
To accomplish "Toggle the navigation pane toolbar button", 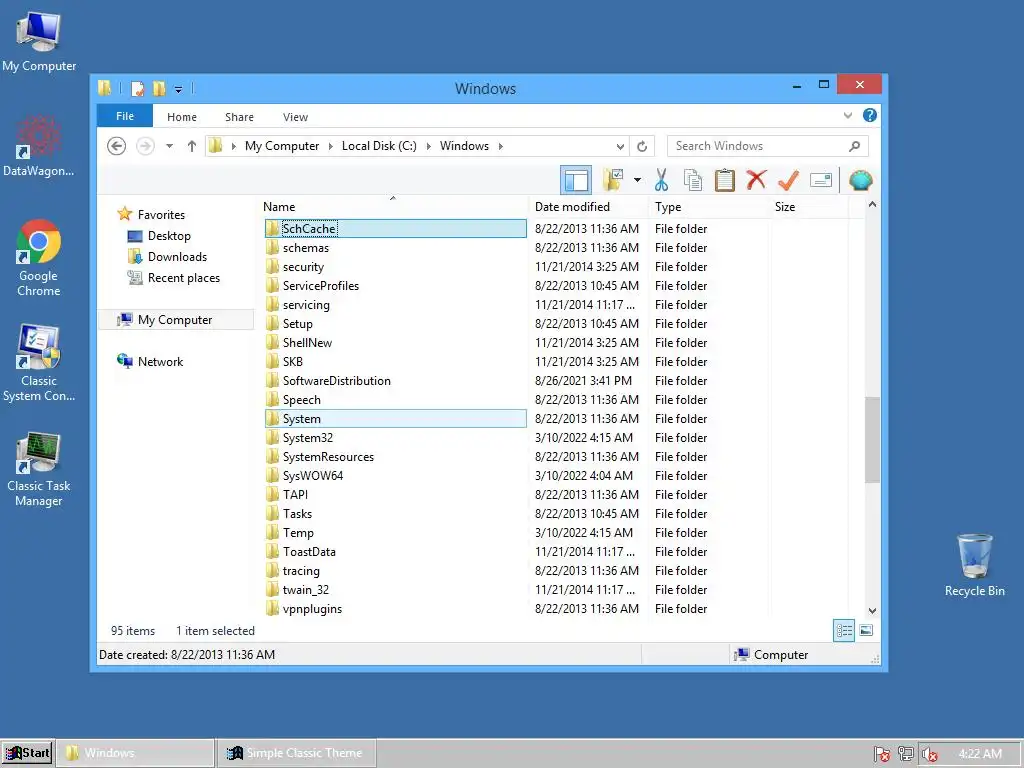I will tap(576, 180).
